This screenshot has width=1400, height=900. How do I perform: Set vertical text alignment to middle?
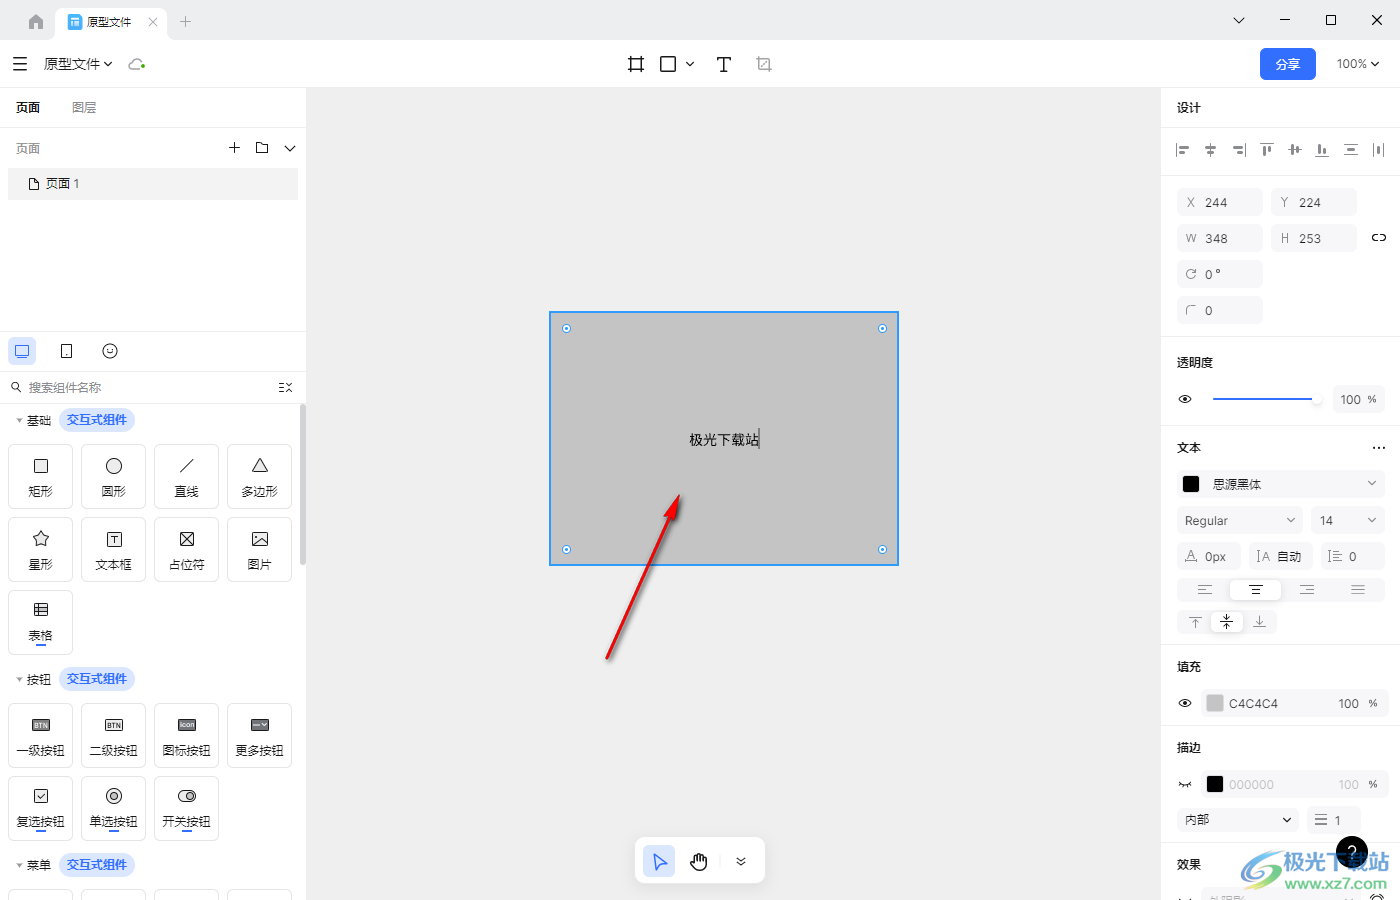(1227, 622)
